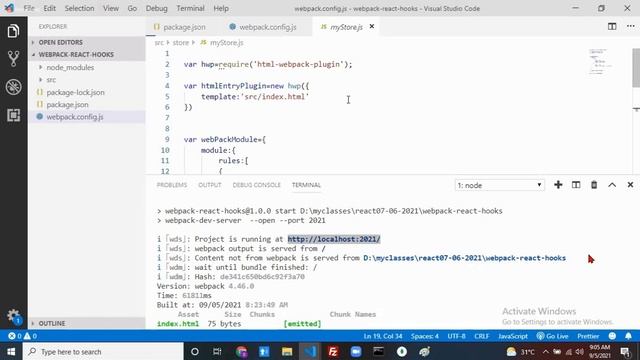Open Cortana circle on taskbar
The width and height of the screenshot is (640, 360).
195,351
